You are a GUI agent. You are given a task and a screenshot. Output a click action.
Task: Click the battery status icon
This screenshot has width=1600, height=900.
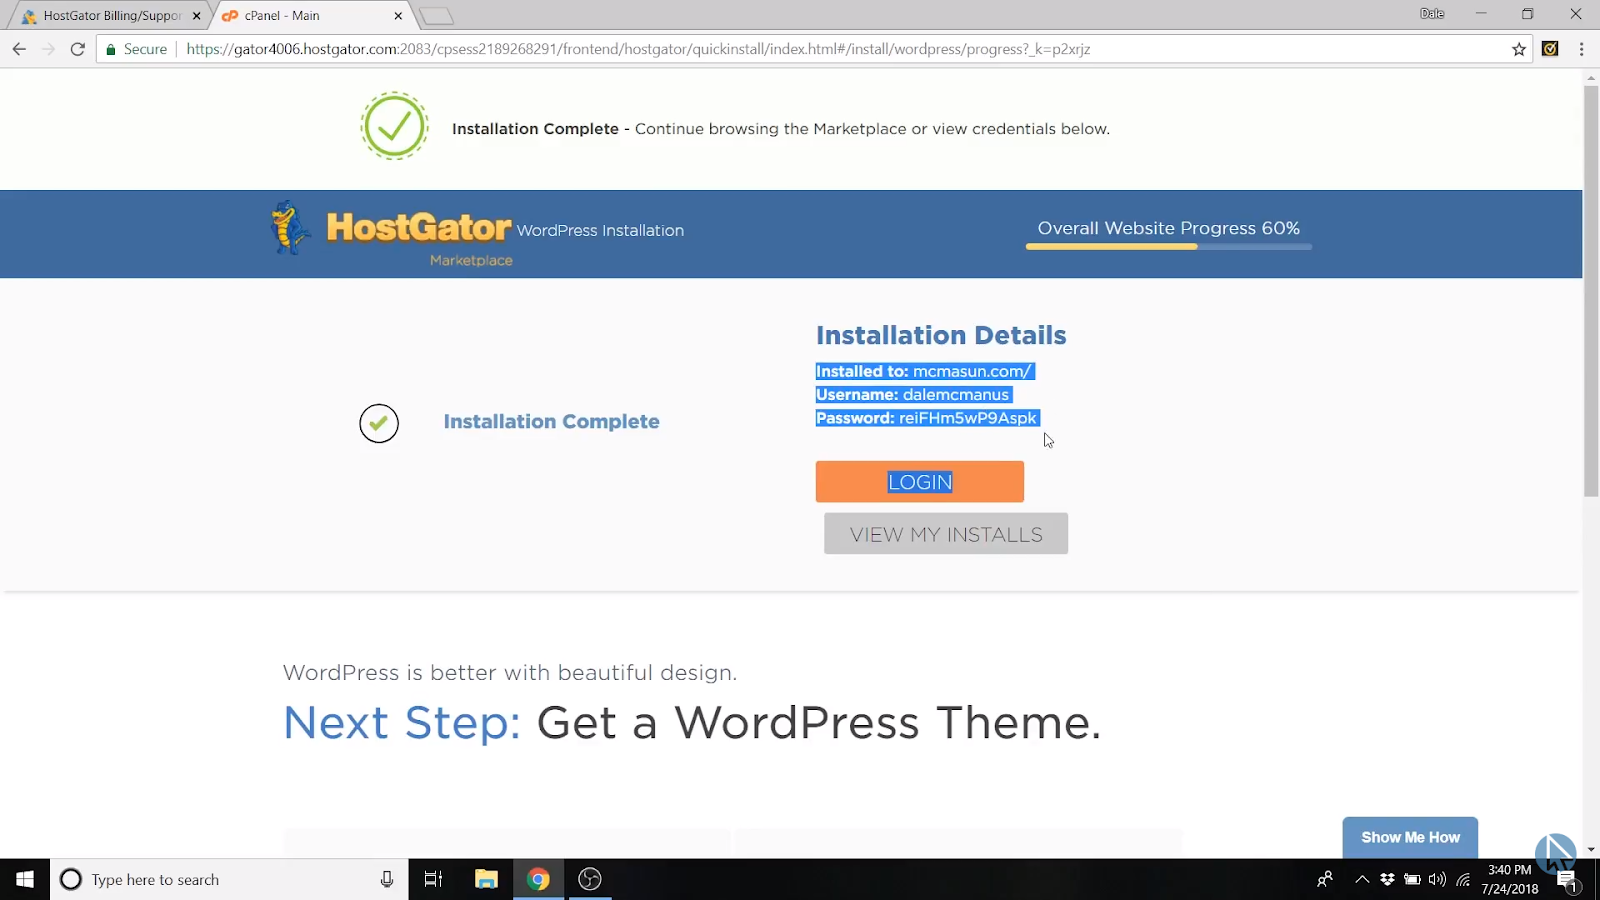[x=1412, y=879]
